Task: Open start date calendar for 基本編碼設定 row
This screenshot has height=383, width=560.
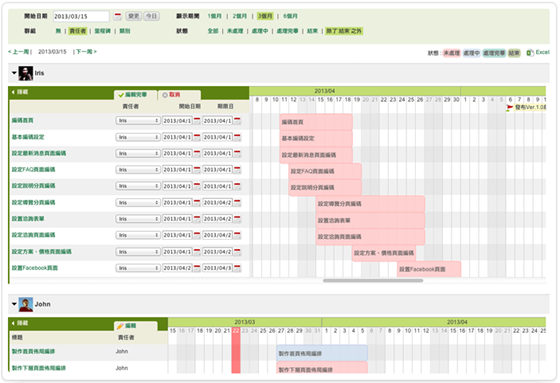Action: pos(197,137)
